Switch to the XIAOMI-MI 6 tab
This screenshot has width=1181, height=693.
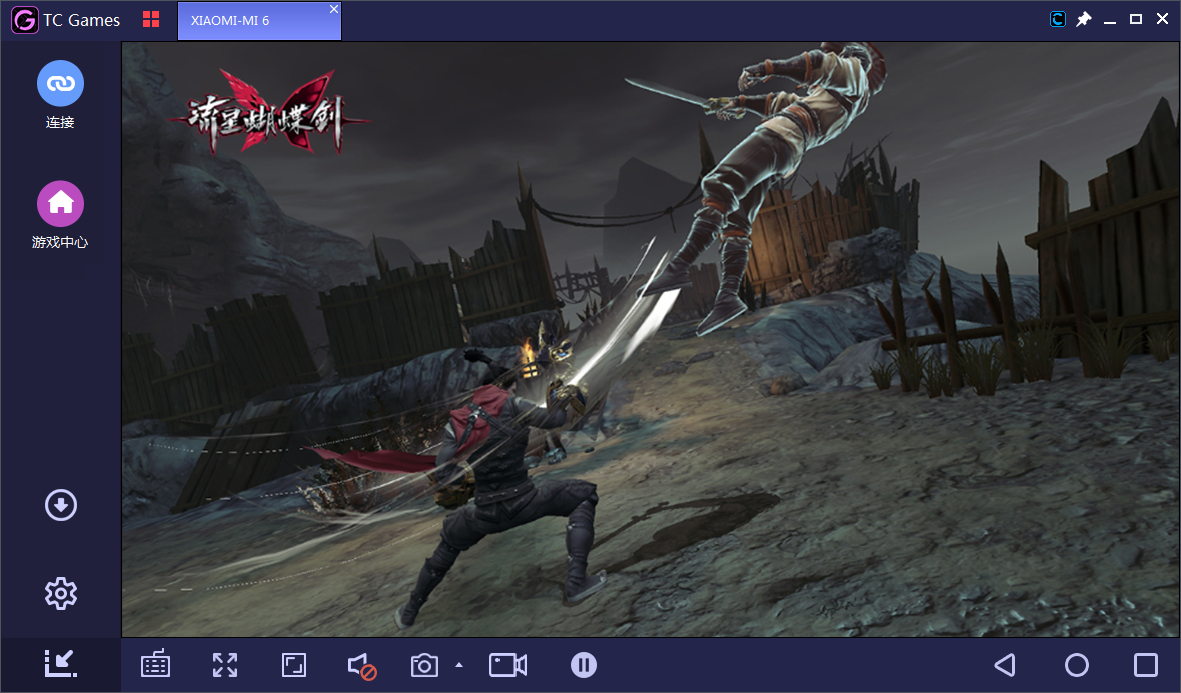coord(259,21)
